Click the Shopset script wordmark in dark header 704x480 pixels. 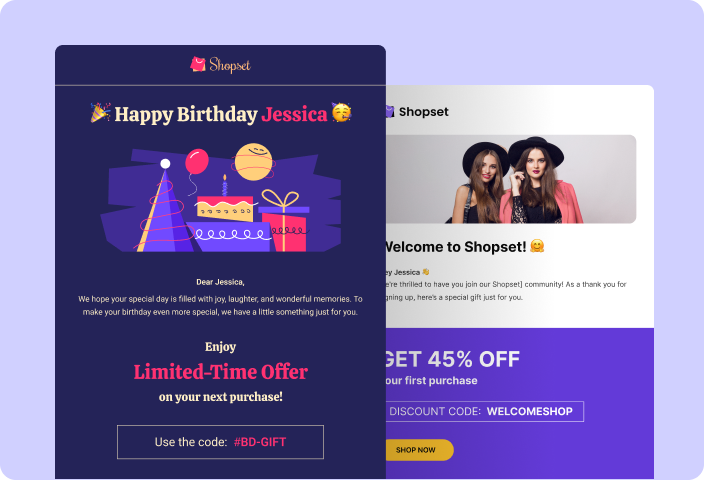tap(230, 65)
